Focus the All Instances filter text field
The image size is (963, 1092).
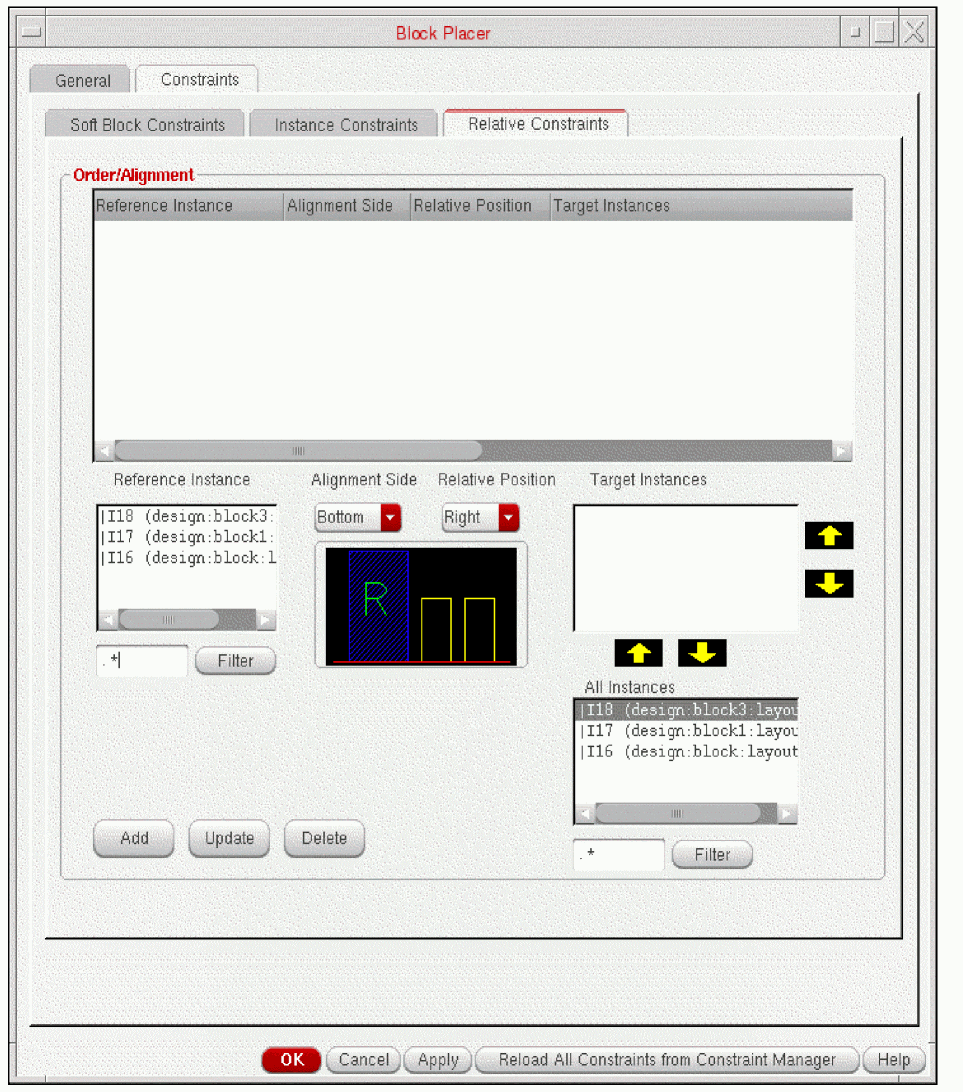618,854
